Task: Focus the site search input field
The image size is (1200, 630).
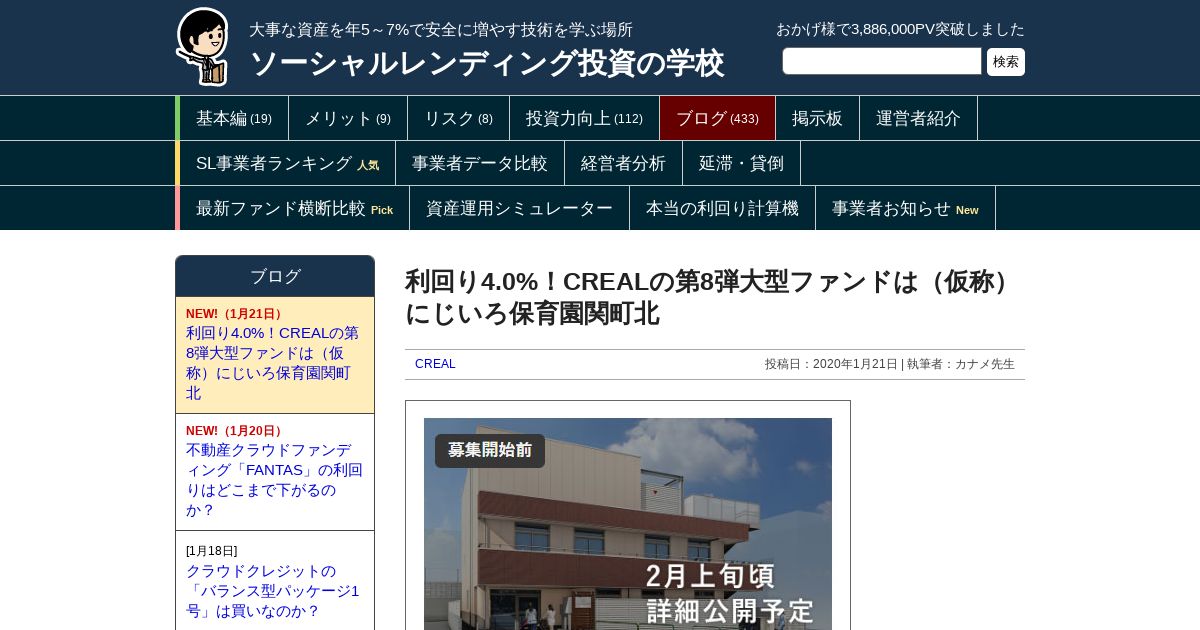Action: click(x=882, y=61)
